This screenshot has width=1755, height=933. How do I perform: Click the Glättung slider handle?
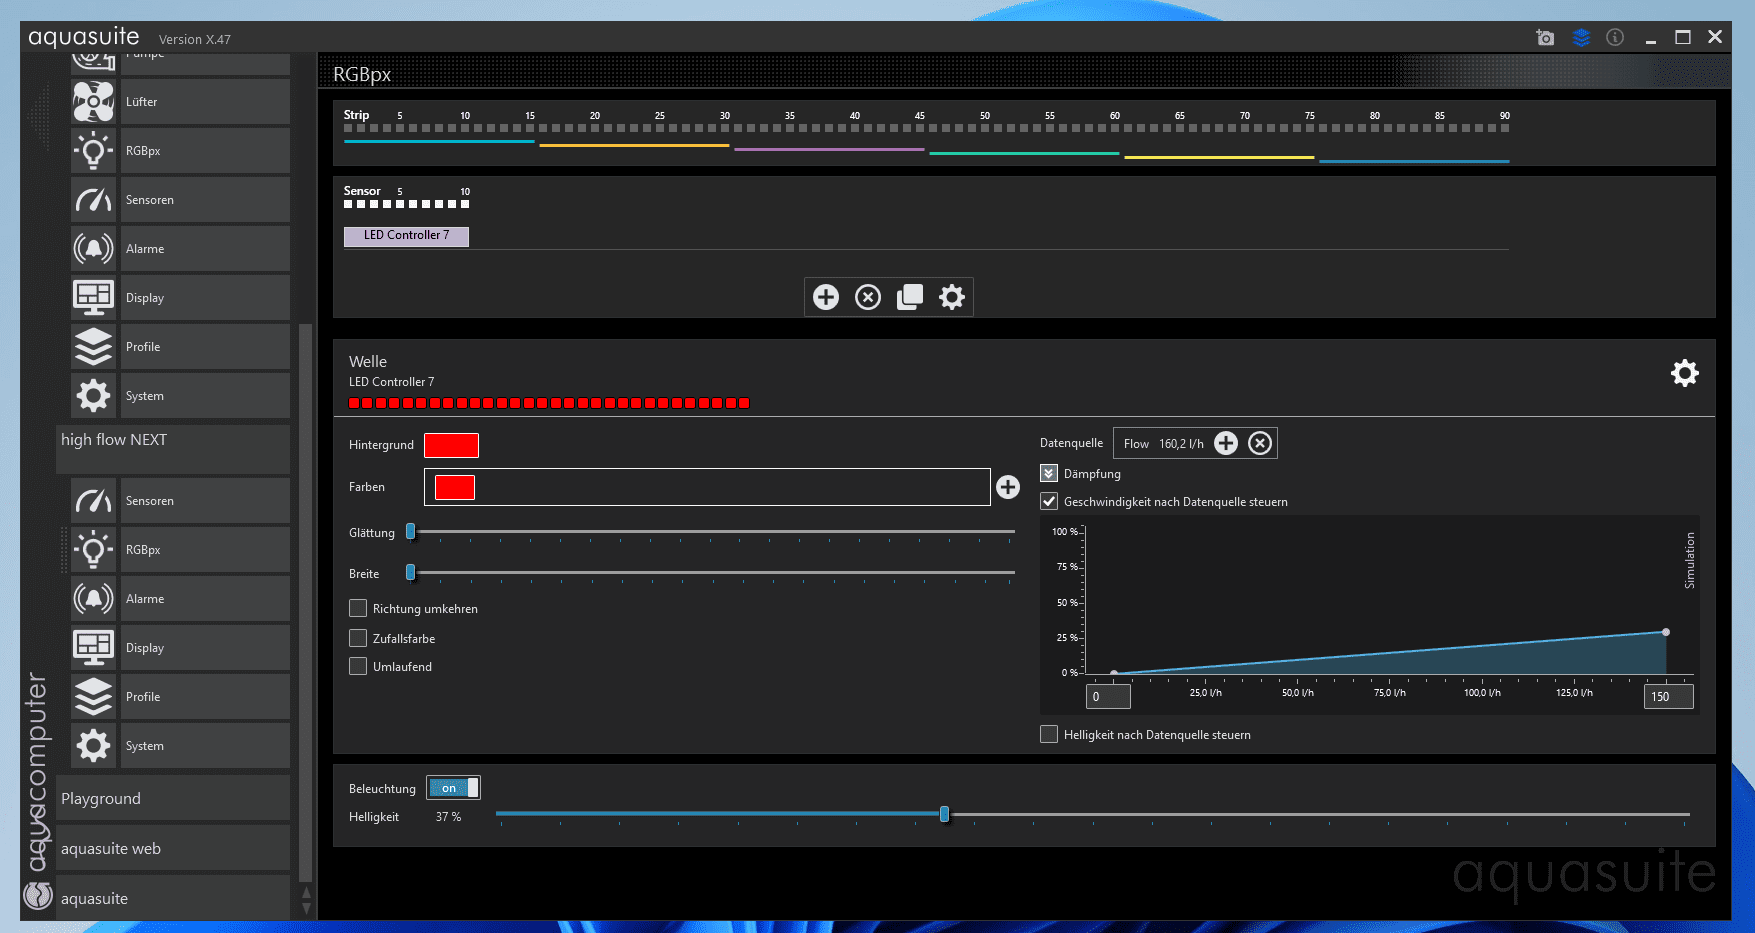pos(410,531)
